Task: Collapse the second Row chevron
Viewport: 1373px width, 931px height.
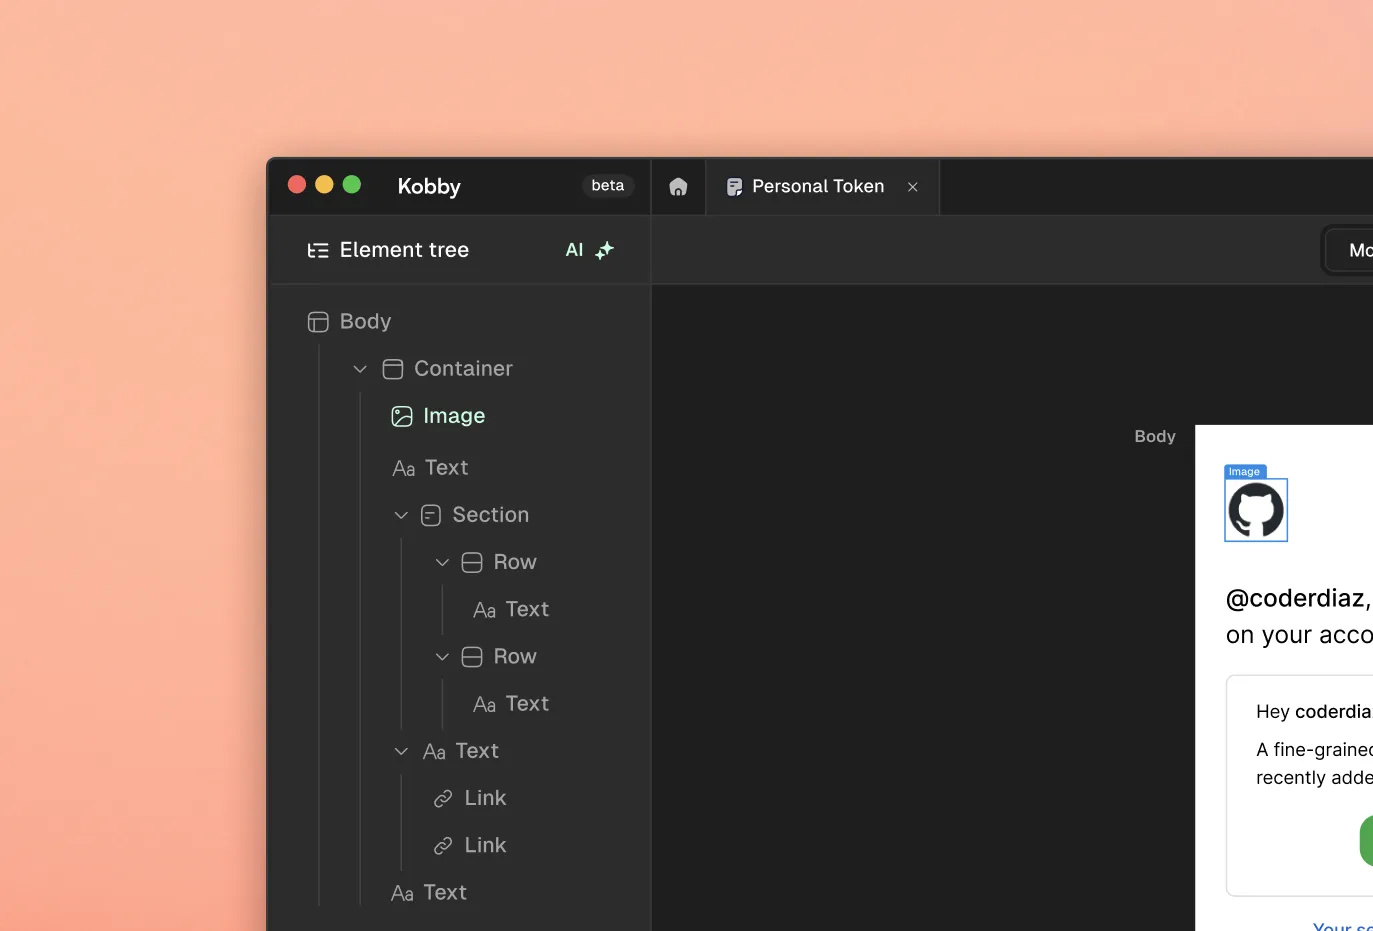Action: click(442, 657)
